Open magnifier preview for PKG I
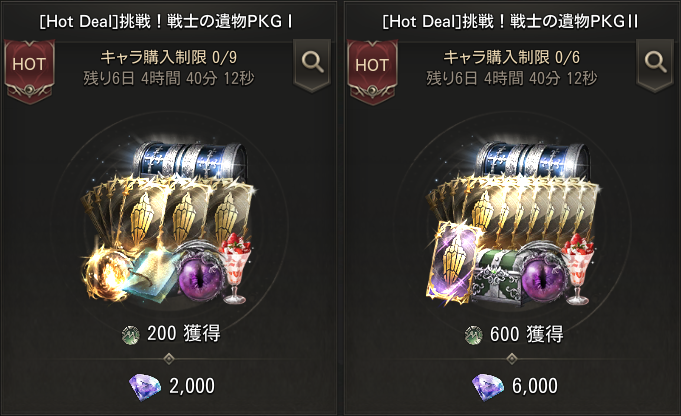Viewport: 681px width, 416px height. tap(312, 64)
